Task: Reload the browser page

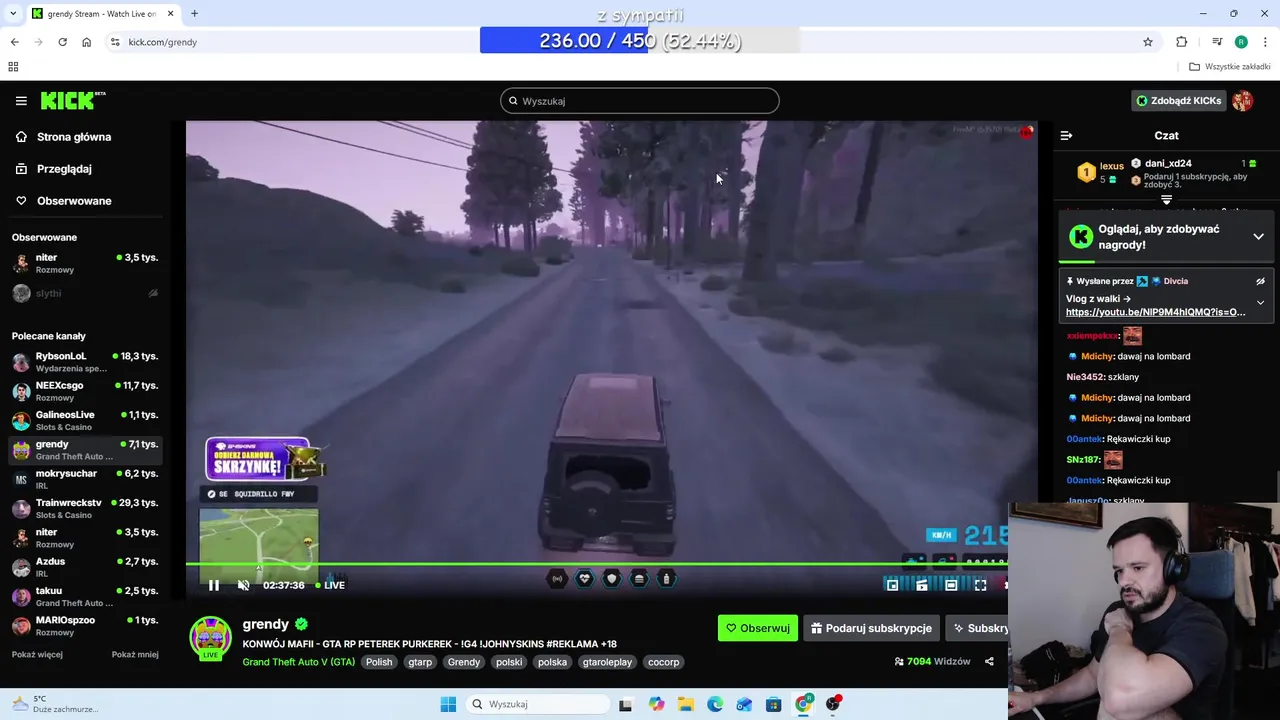Action: pyautogui.click(x=62, y=42)
